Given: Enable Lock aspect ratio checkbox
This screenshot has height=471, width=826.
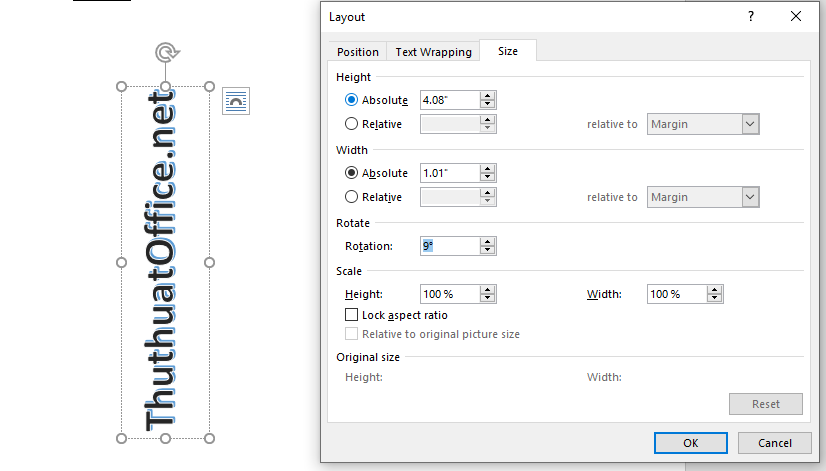Looking at the screenshot, I should [351, 315].
